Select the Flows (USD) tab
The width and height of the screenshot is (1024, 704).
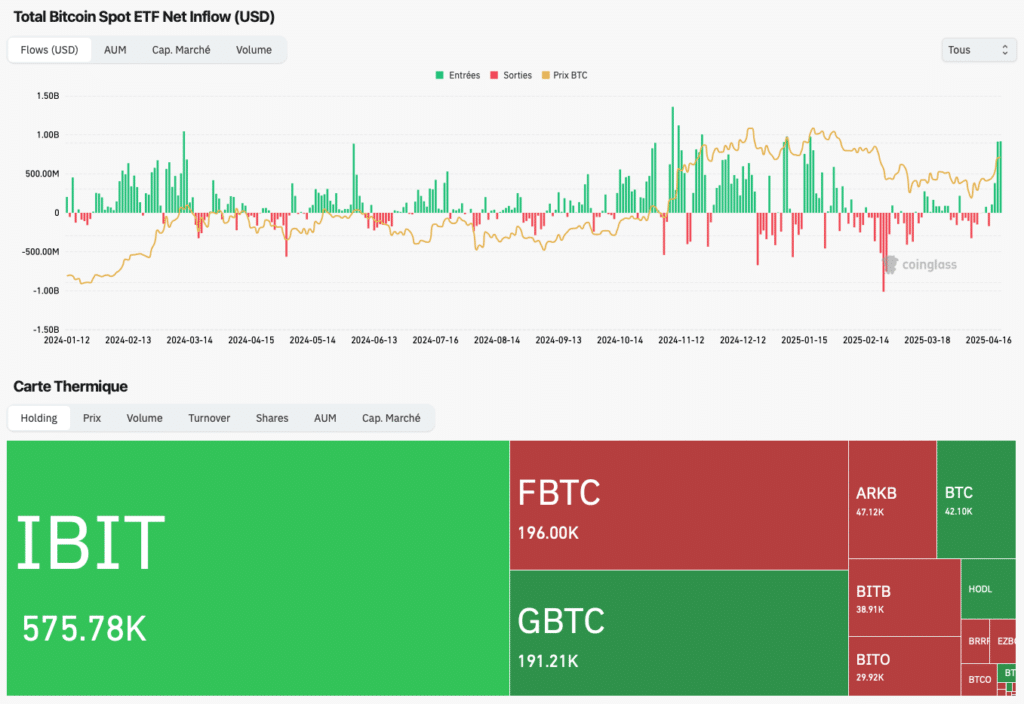pos(50,50)
